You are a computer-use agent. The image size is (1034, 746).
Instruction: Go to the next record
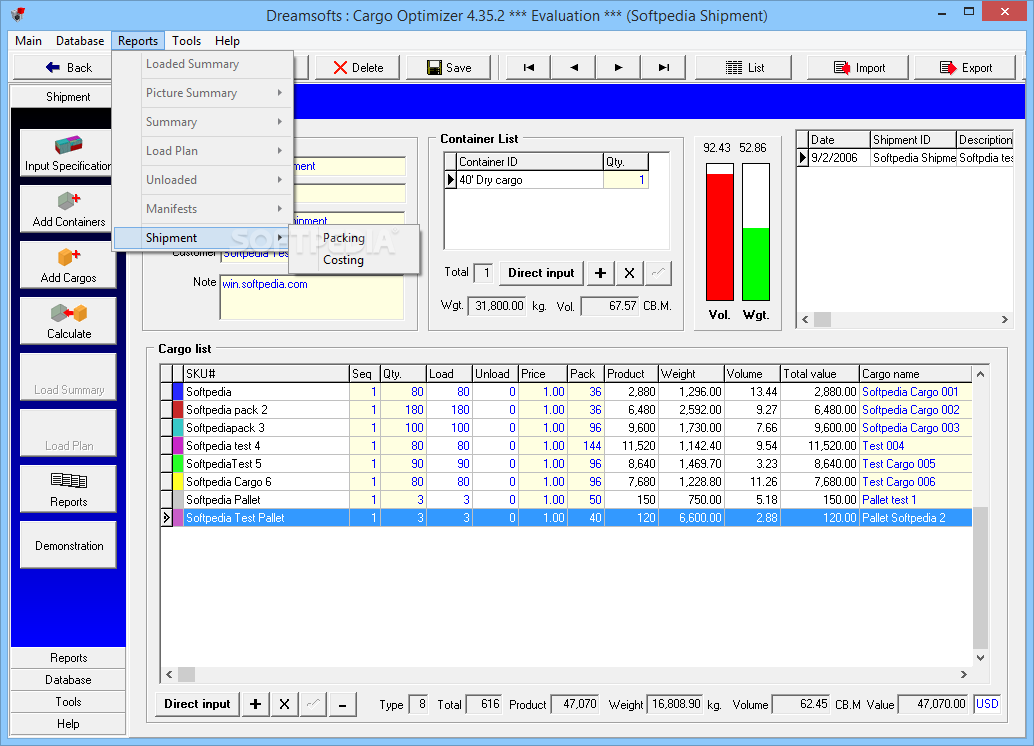[x=618, y=67]
